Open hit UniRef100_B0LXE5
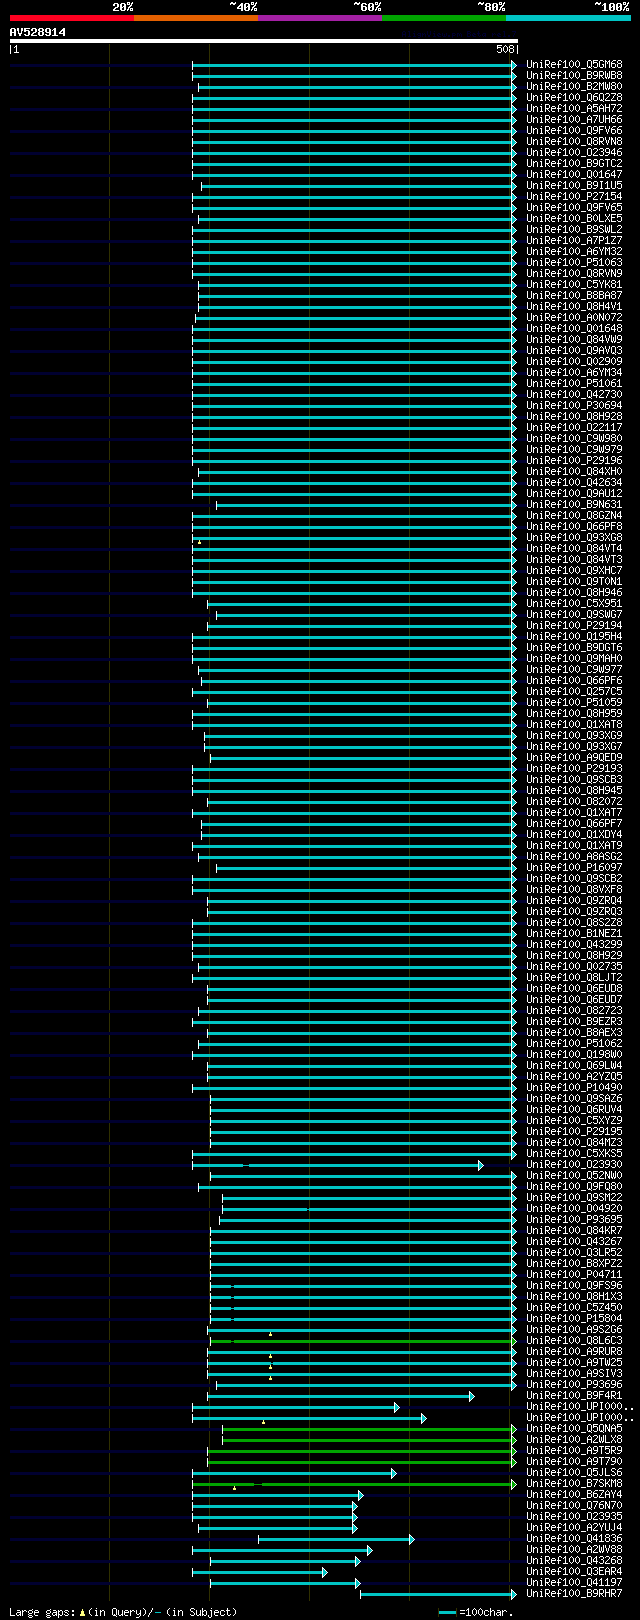 pyautogui.click(x=574, y=219)
